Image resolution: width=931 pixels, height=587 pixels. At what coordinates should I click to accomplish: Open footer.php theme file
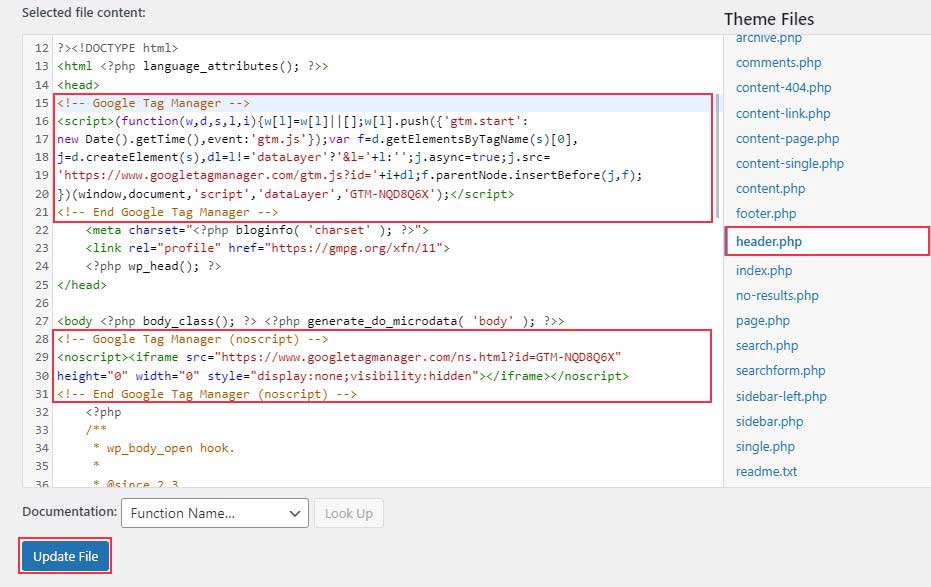coord(766,213)
